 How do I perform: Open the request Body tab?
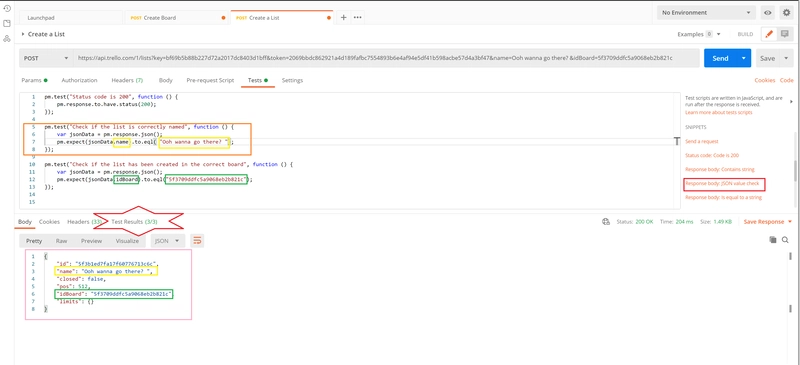(x=165, y=80)
